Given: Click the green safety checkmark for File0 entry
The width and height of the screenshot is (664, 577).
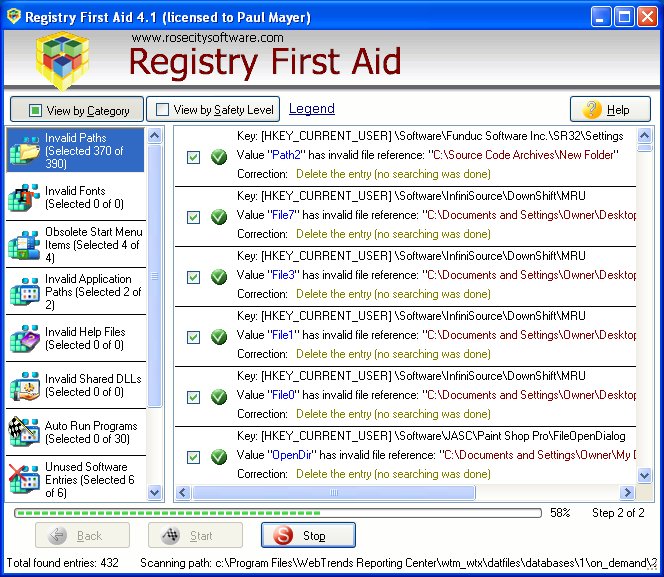Looking at the screenshot, I should (x=219, y=397).
